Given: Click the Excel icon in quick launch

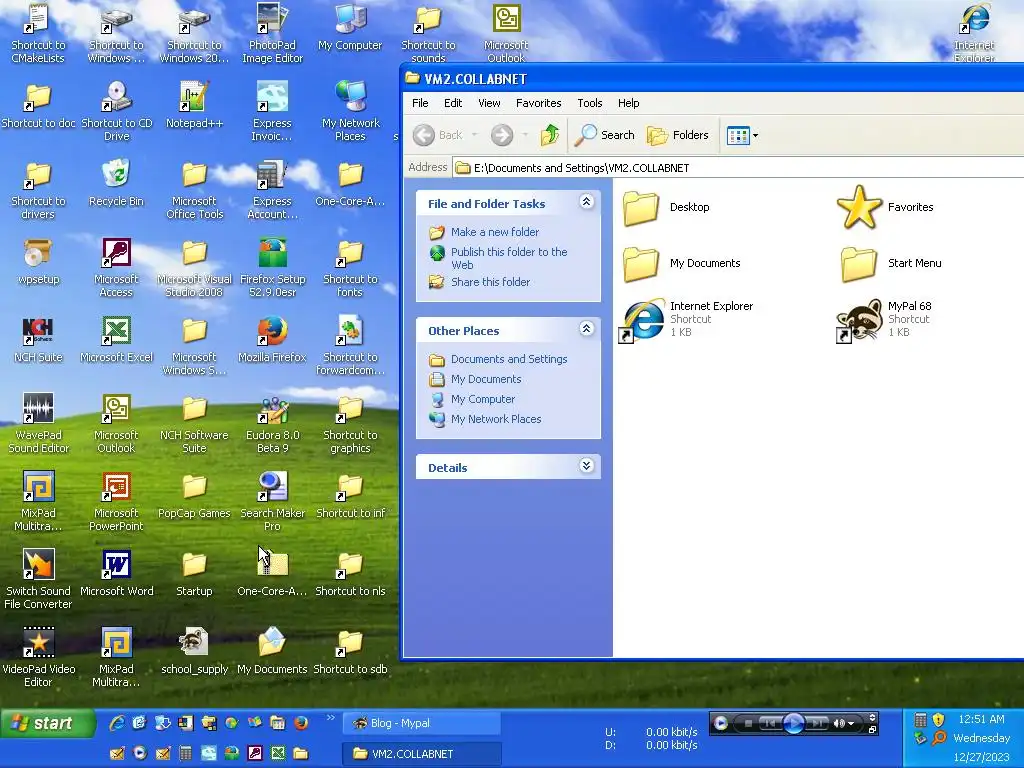Looking at the screenshot, I should click(278, 753).
